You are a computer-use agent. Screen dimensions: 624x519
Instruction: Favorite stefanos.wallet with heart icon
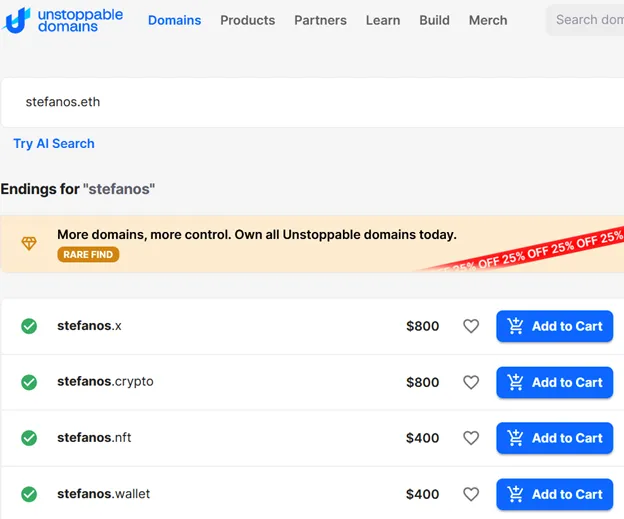[x=471, y=494]
